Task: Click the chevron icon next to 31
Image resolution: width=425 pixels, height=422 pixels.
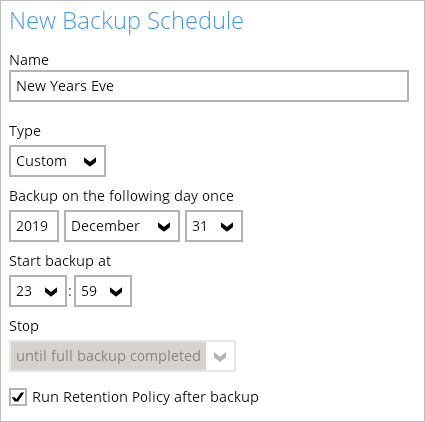Action: [x=227, y=227]
